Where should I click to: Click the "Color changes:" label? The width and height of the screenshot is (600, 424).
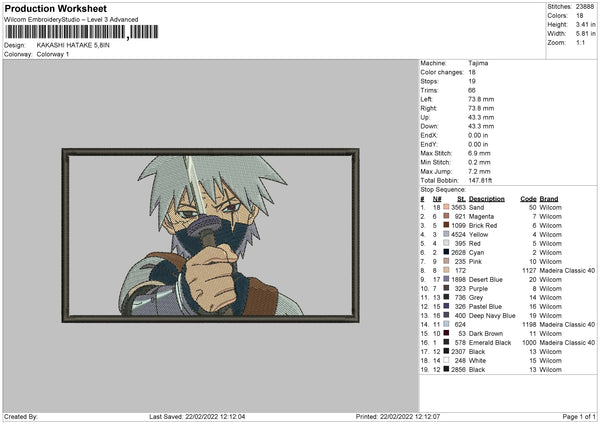pyautogui.click(x=442, y=72)
